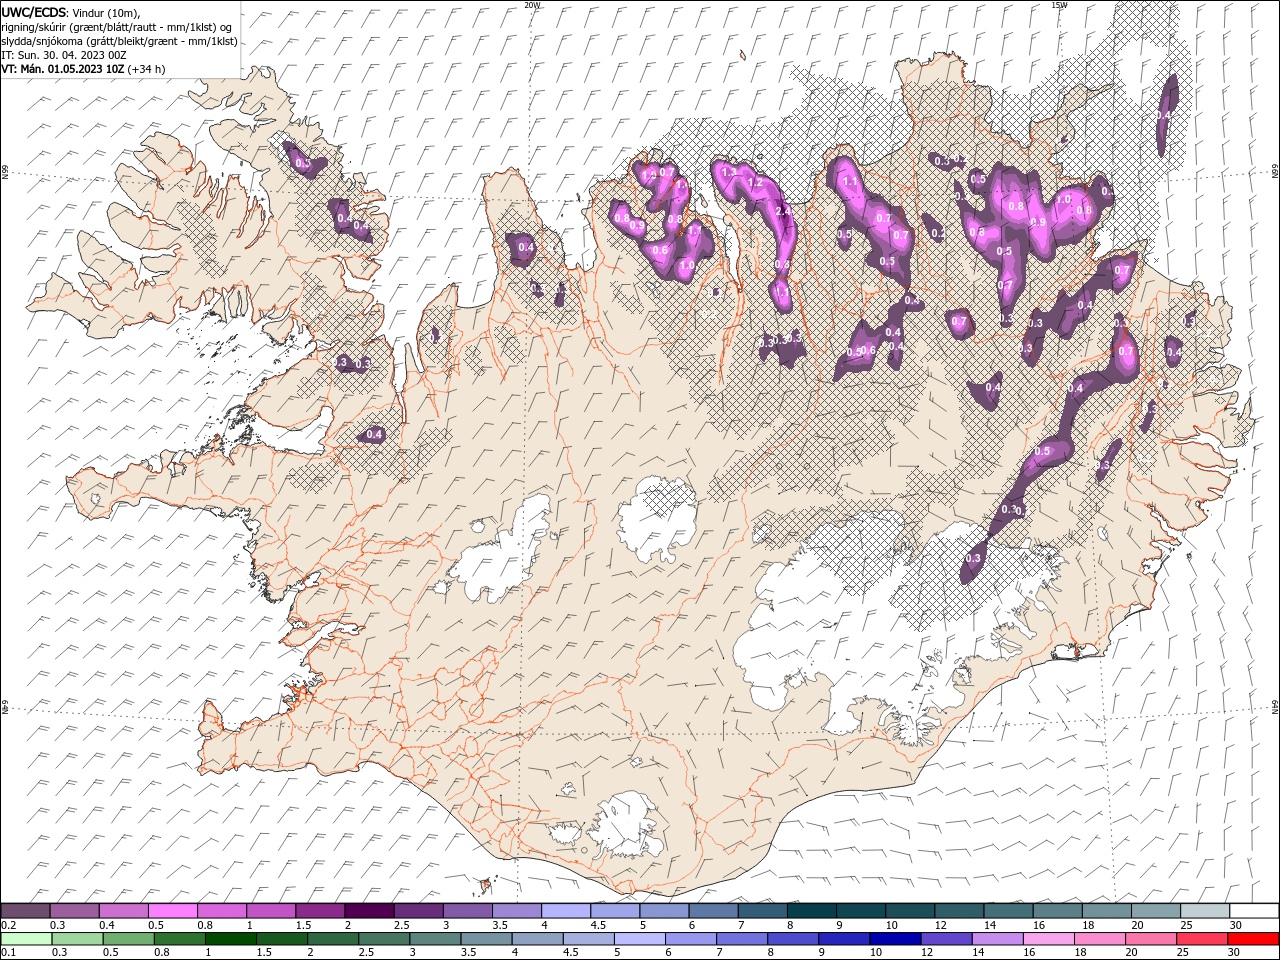This screenshot has width=1280, height=960.
Task: Click bottom-row legend swatch between 0.1 and 0.3
Action: coord(26,939)
